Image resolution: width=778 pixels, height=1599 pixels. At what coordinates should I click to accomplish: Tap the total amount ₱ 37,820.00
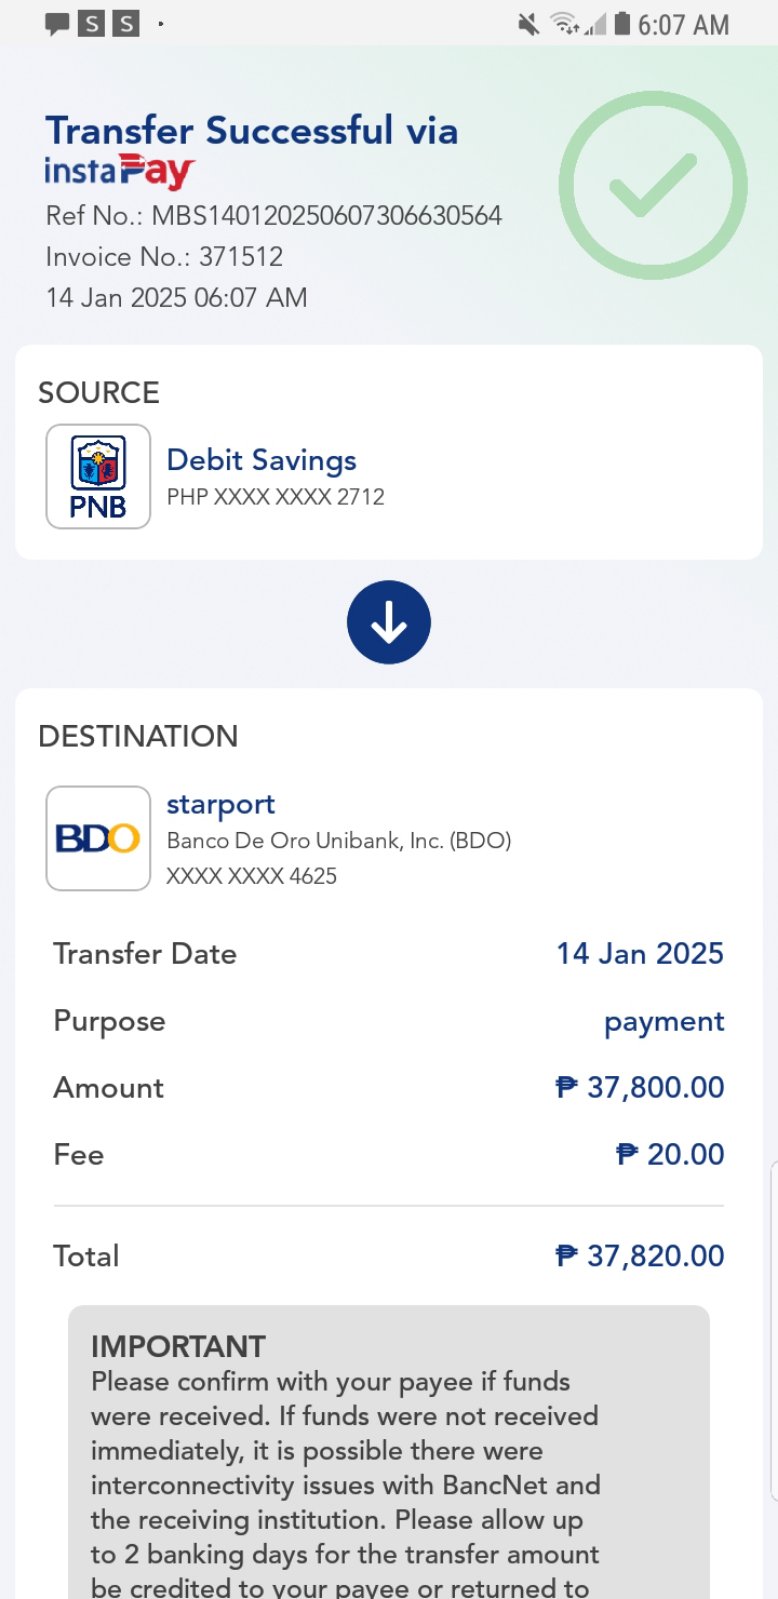click(x=640, y=1256)
